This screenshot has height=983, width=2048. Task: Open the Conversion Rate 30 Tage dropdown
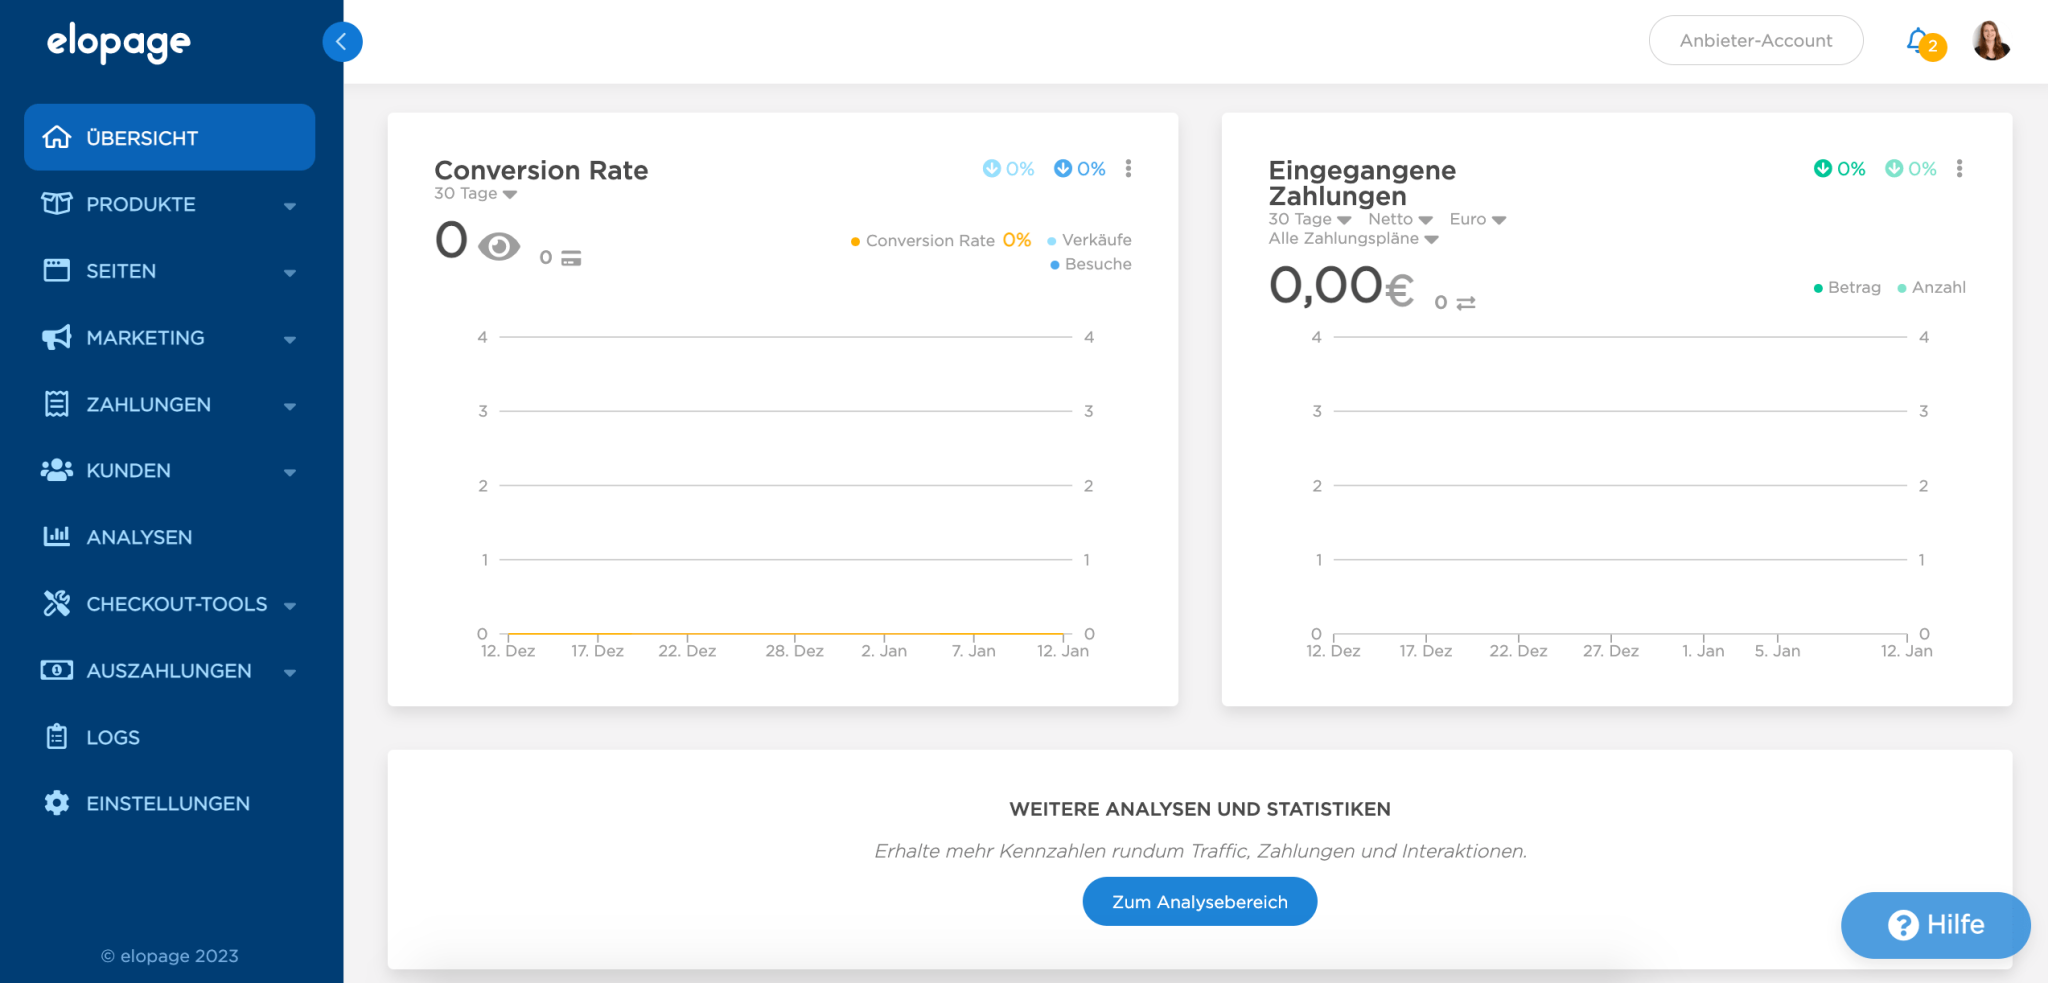(475, 194)
